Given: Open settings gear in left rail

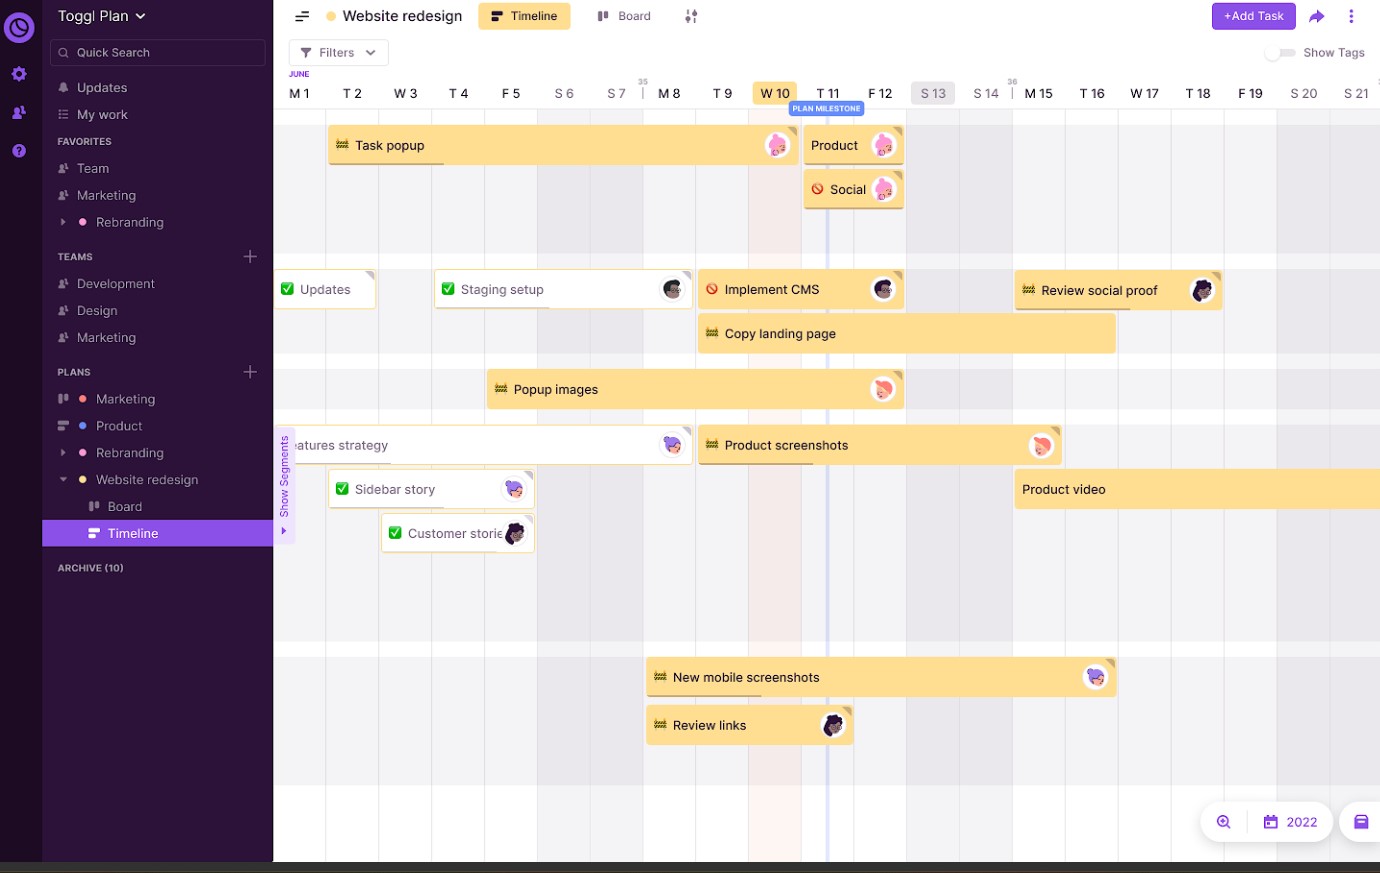Looking at the screenshot, I should coord(19,74).
